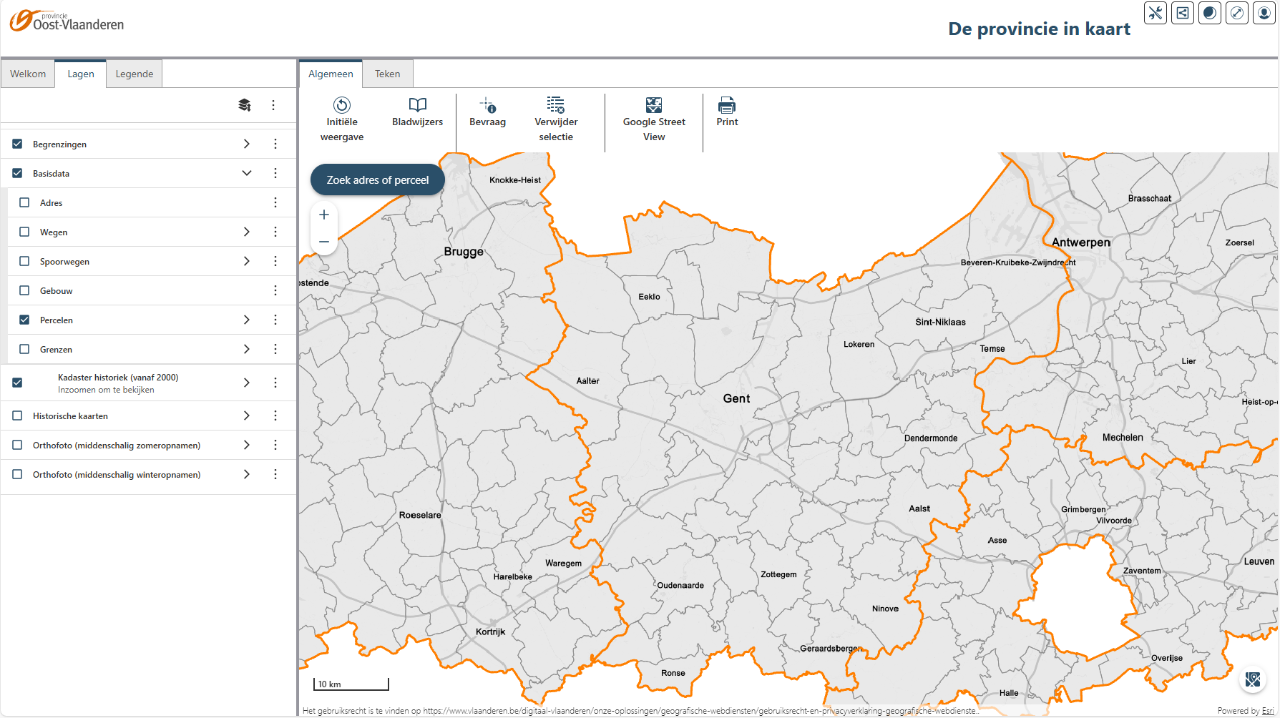Image resolution: width=1280 pixels, height=718 pixels.
Task: Expand Orthofoto zomeropnamen group
Action: pyautogui.click(x=246, y=445)
